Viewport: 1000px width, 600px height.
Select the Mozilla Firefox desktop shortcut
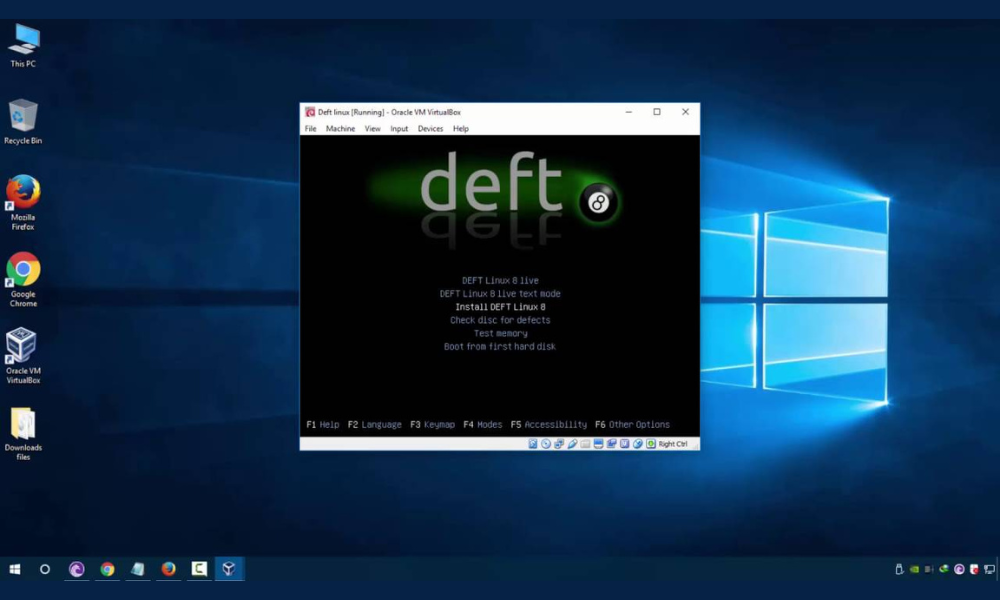[23, 203]
